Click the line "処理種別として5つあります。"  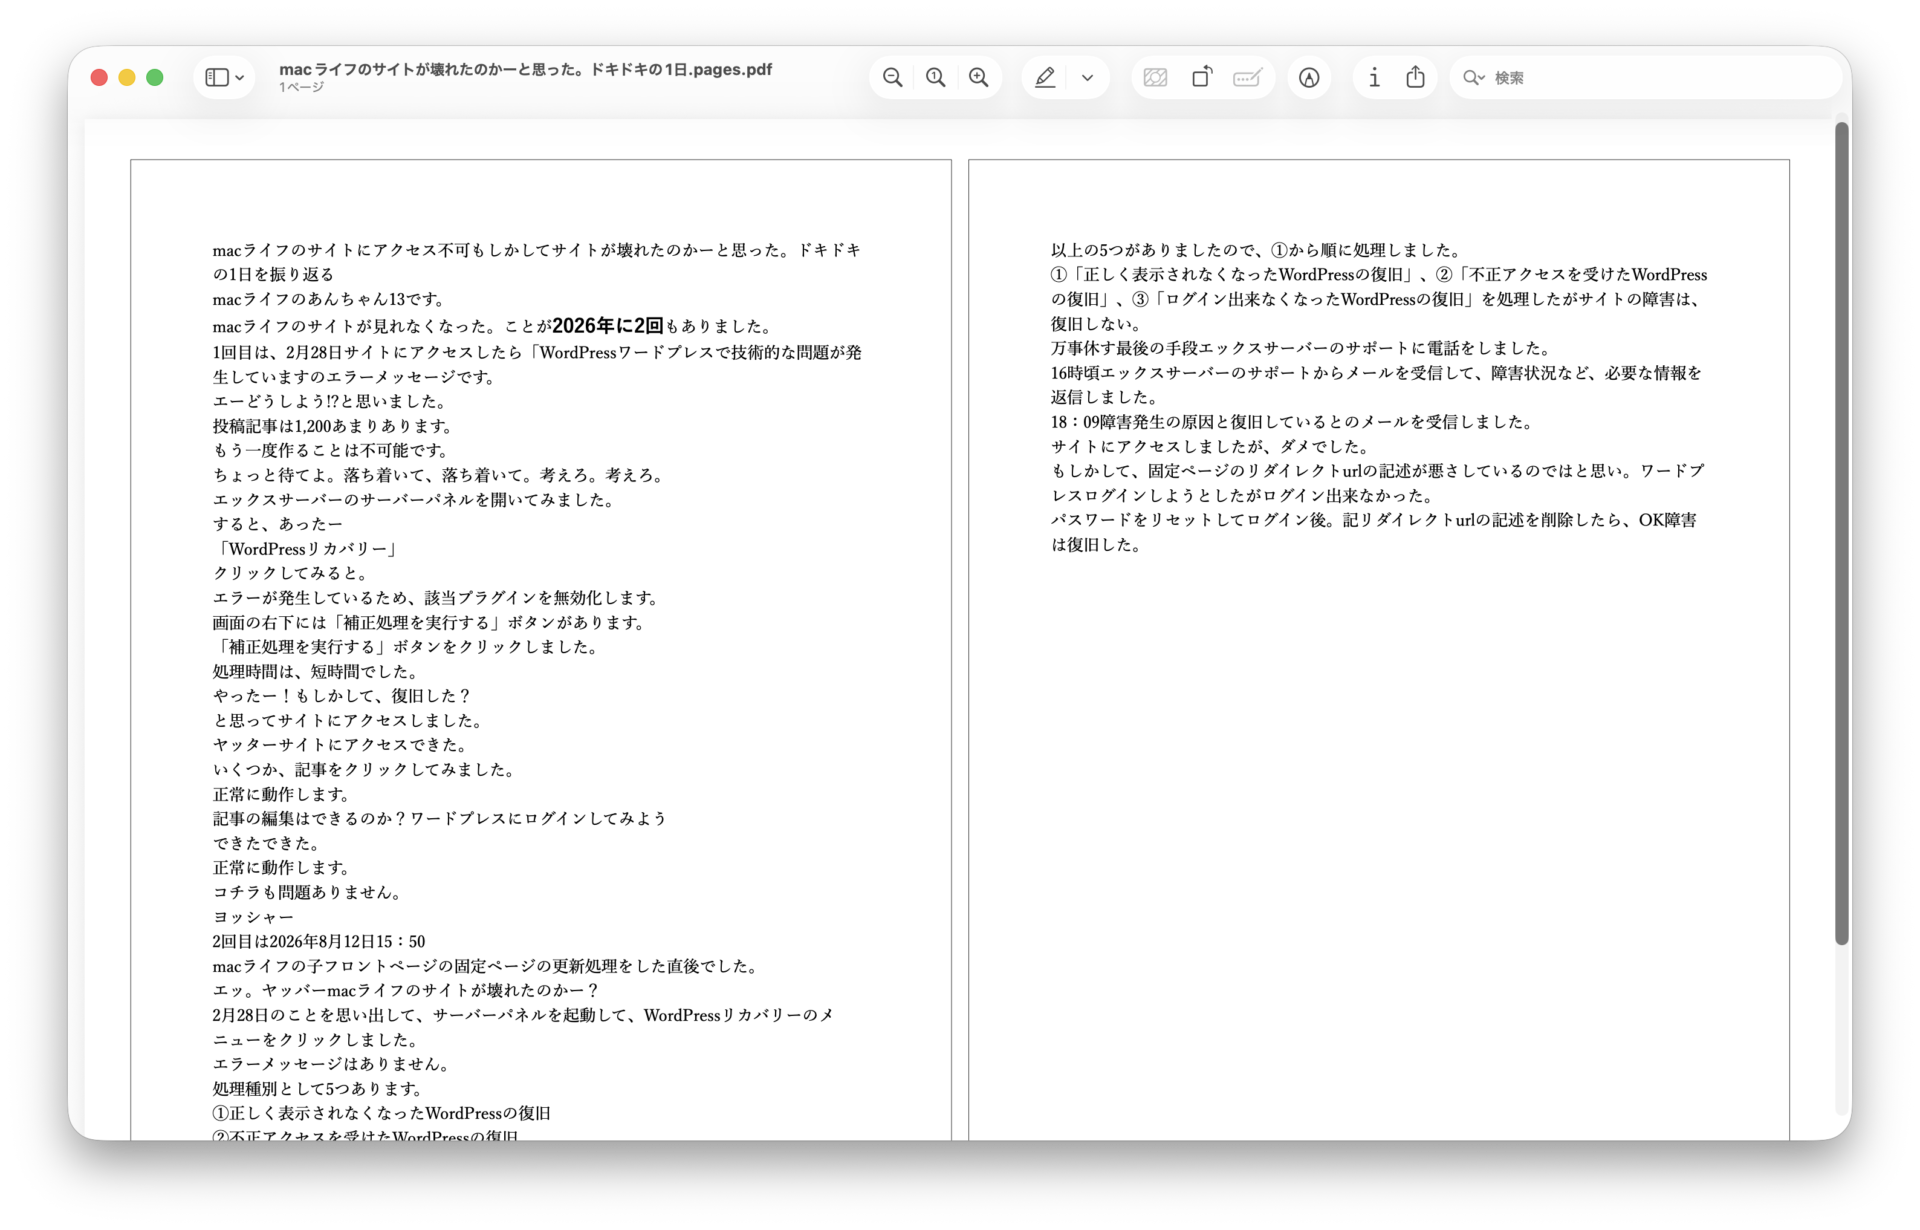tap(318, 1089)
